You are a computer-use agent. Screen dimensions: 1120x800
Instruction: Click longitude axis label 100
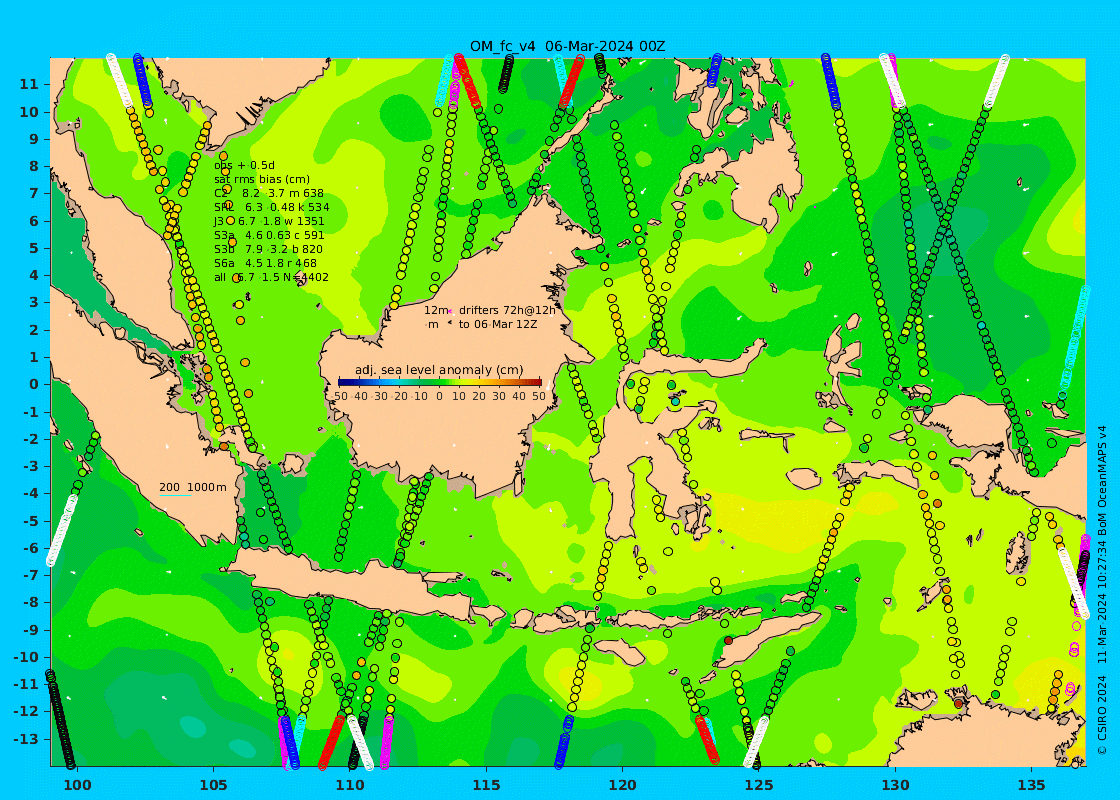pos(77,785)
